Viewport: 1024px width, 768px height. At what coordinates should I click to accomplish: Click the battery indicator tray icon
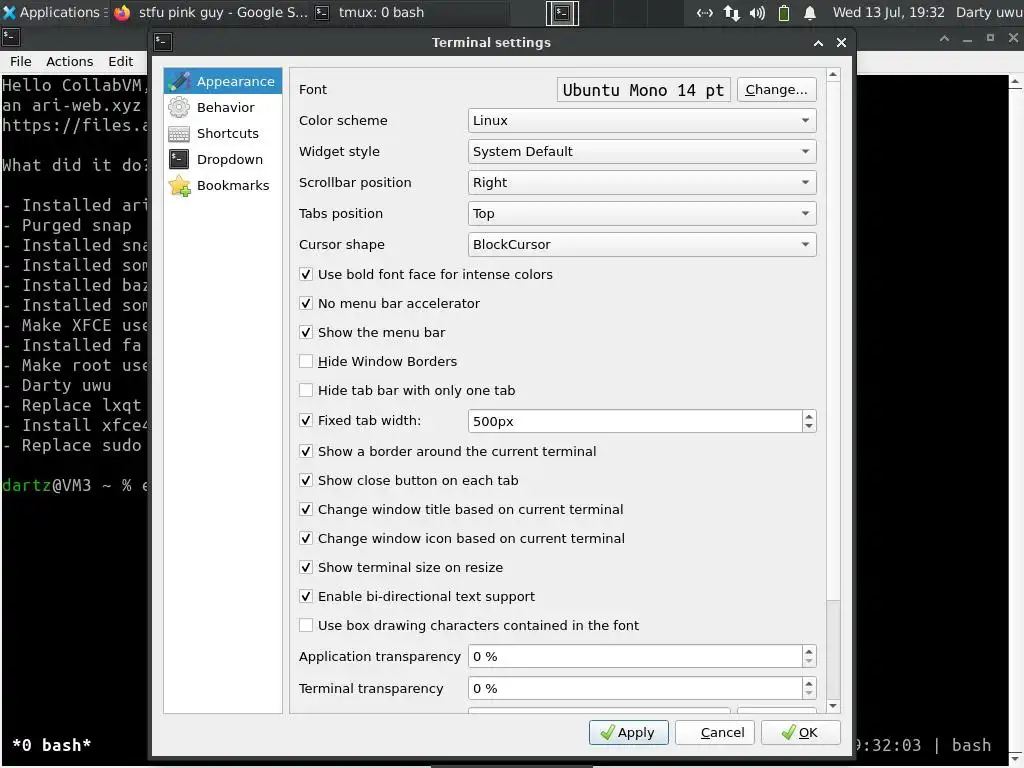pyautogui.click(x=784, y=12)
